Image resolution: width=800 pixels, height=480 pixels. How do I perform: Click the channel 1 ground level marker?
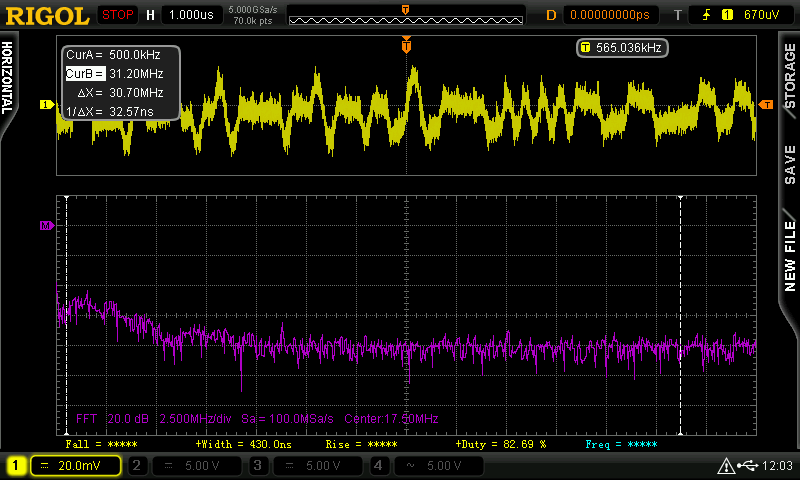click(47, 105)
